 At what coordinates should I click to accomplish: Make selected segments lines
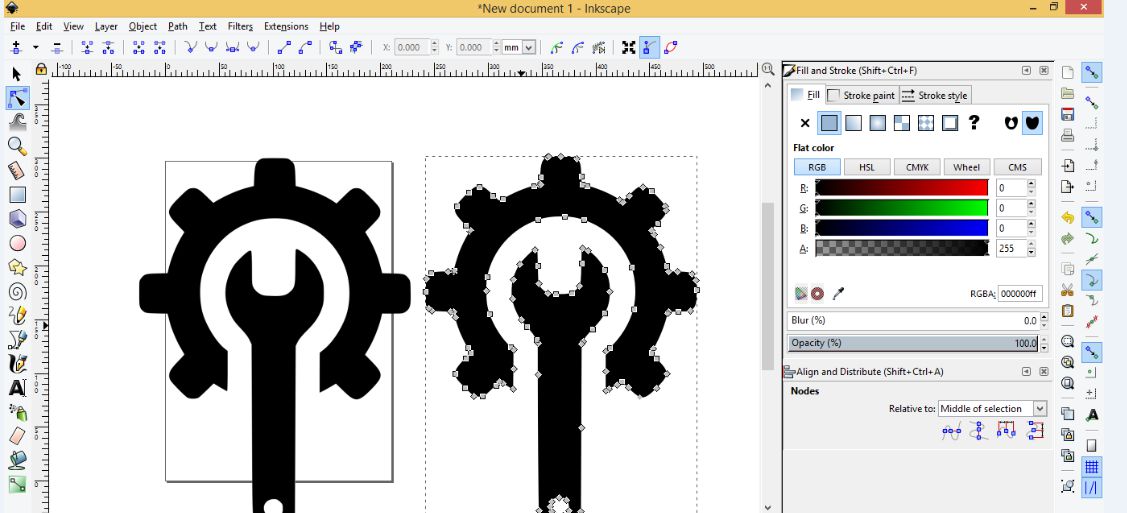point(284,47)
